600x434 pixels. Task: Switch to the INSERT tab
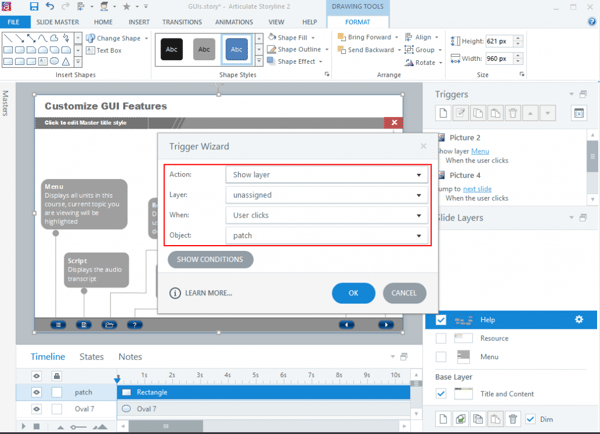pos(139,22)
